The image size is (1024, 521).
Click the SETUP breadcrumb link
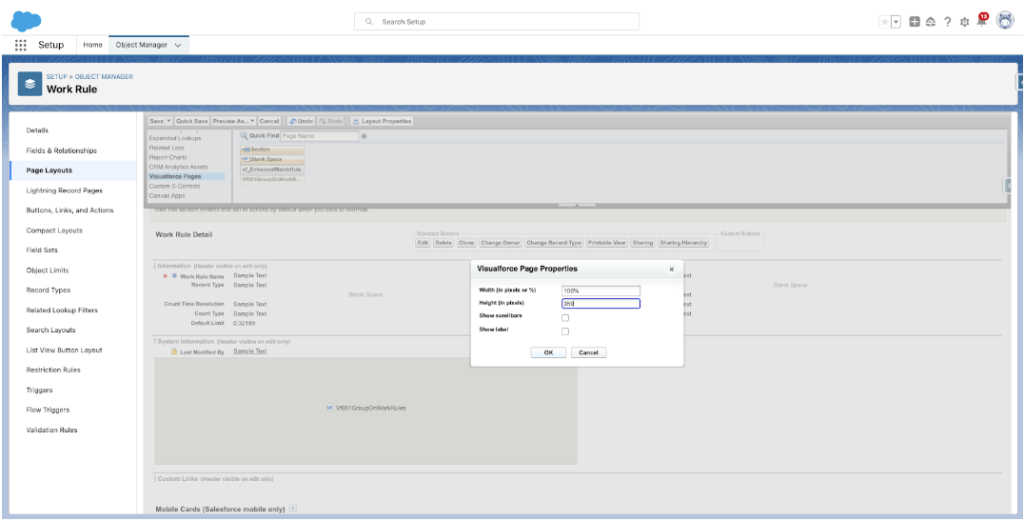click(57, 77)
